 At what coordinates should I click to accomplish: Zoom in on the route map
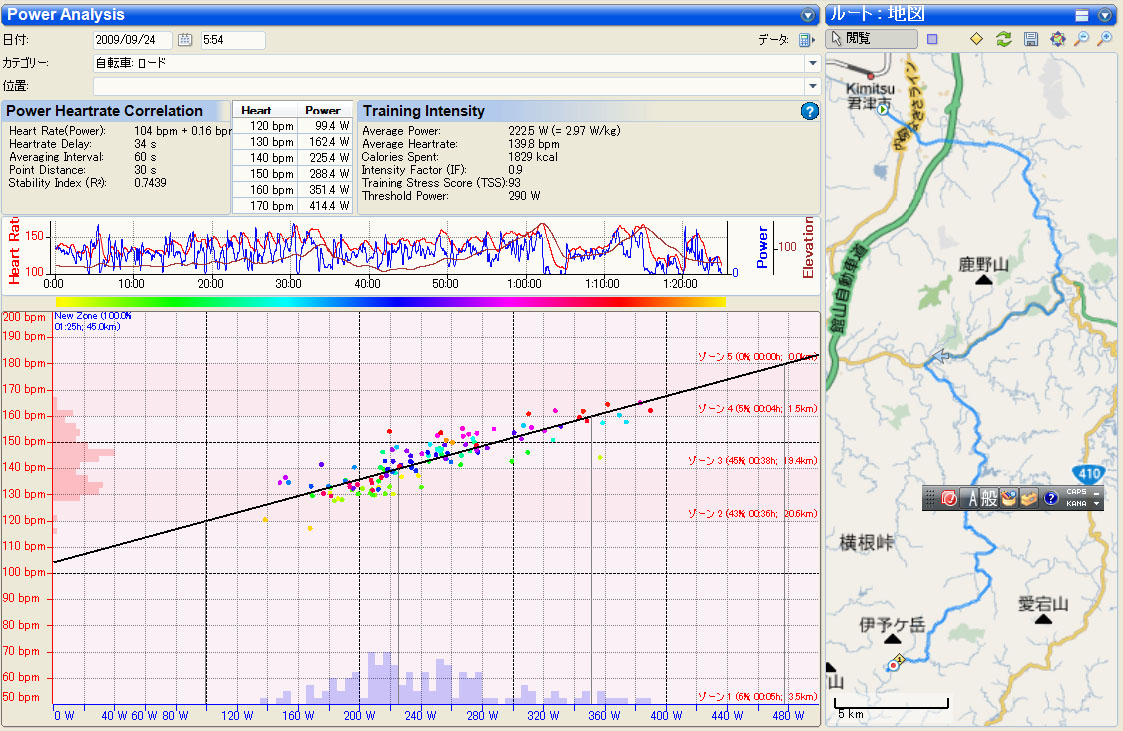(1105, 39)
